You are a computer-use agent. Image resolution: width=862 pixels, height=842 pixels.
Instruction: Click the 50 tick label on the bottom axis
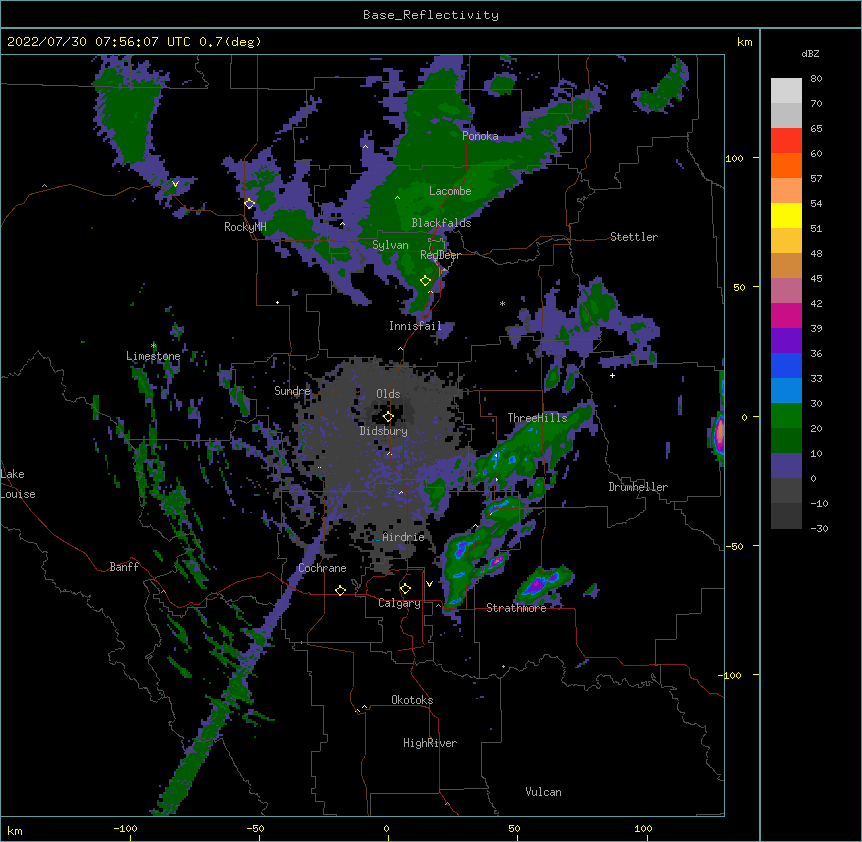(x=514, y=828)
